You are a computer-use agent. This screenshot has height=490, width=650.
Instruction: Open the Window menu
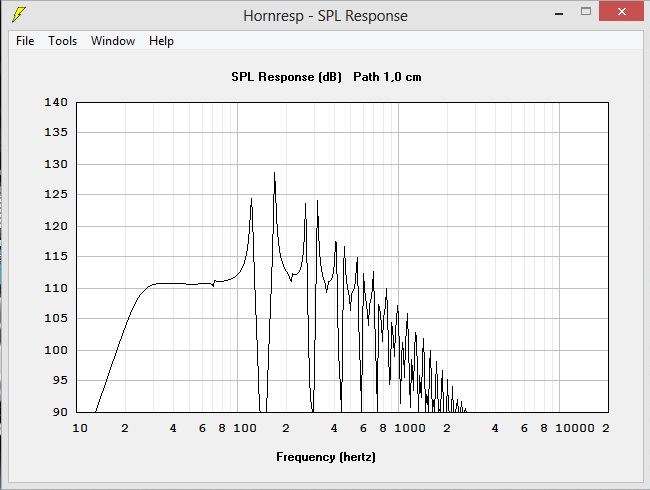click(113, 41)
